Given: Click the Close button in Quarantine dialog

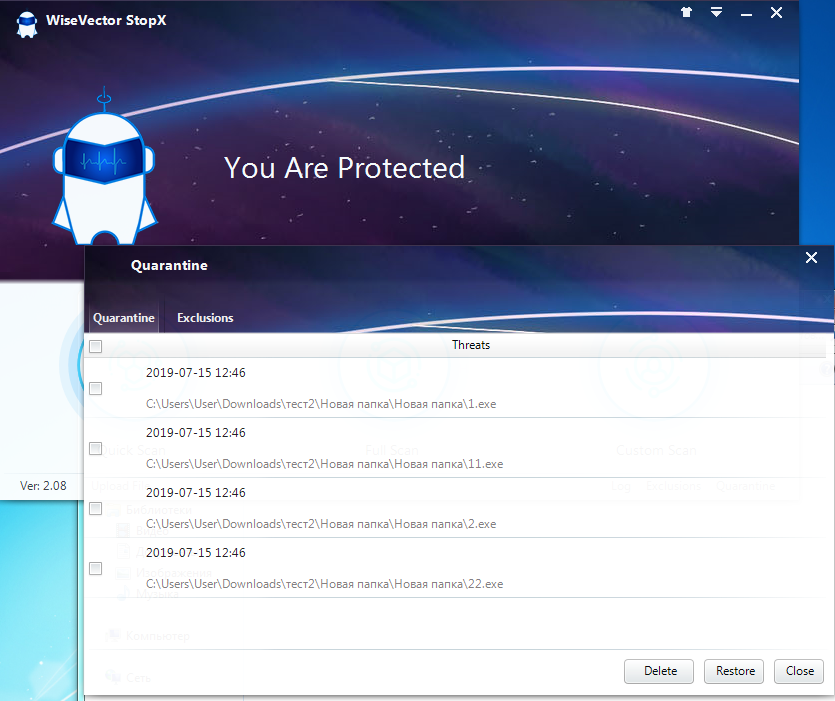Looking at the screenshot, I should 799,671.
